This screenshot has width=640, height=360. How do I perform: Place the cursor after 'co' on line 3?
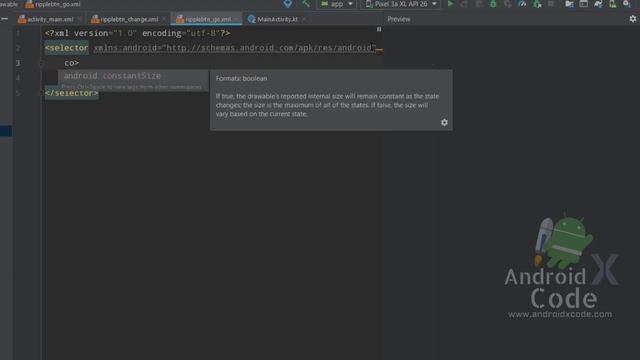(x=74, y=63)
